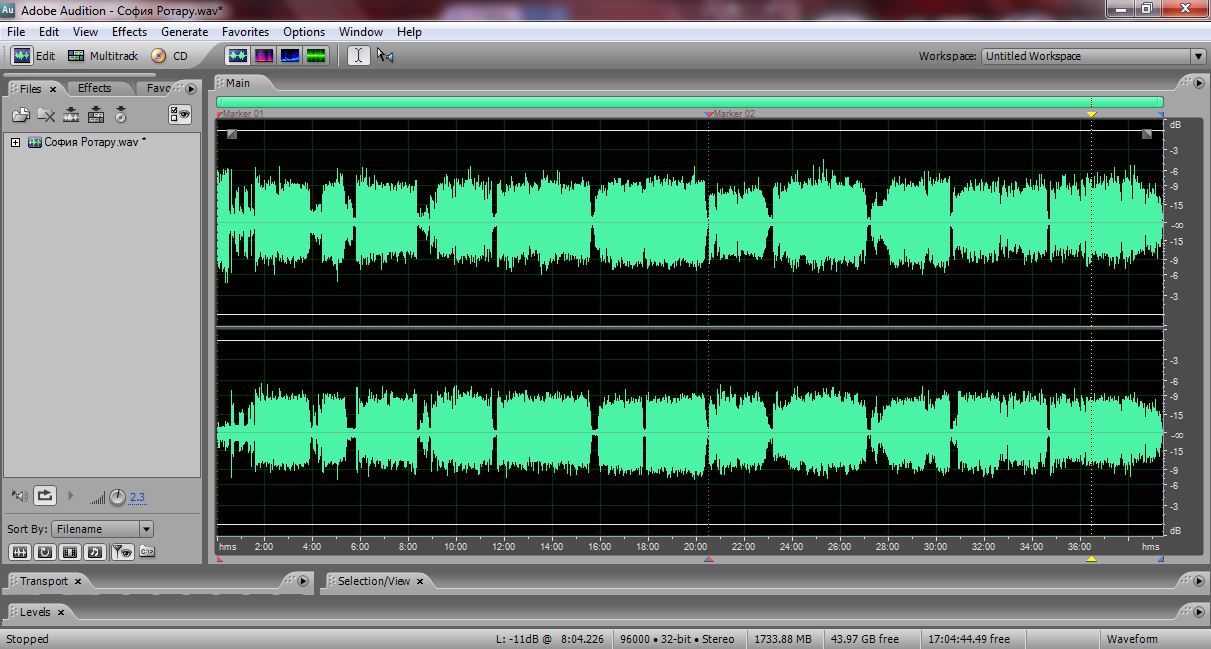1211x649 pixels.
Task: Click the preview volume knob
Action: pos(117,496)
